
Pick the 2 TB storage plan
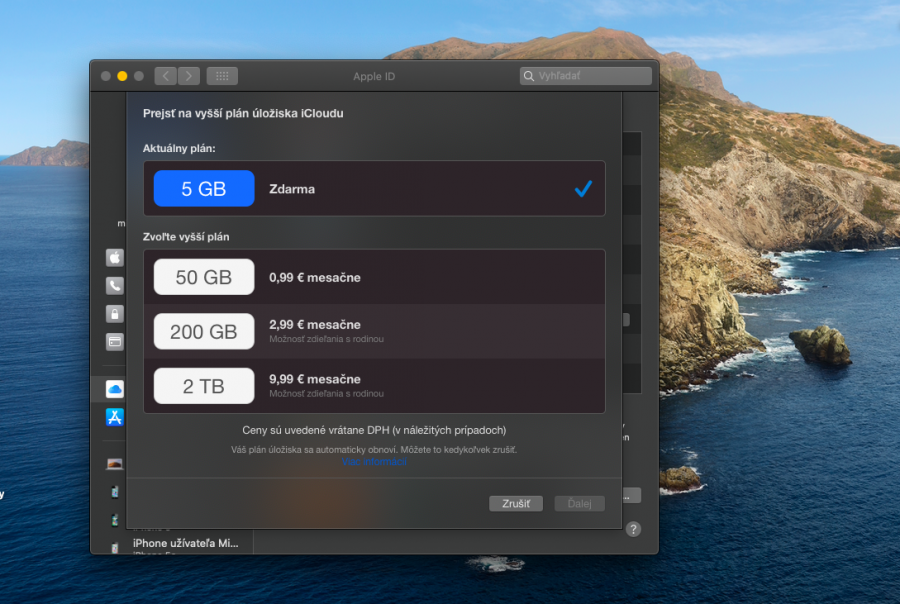pyautogui.click(x=374, y=386)
